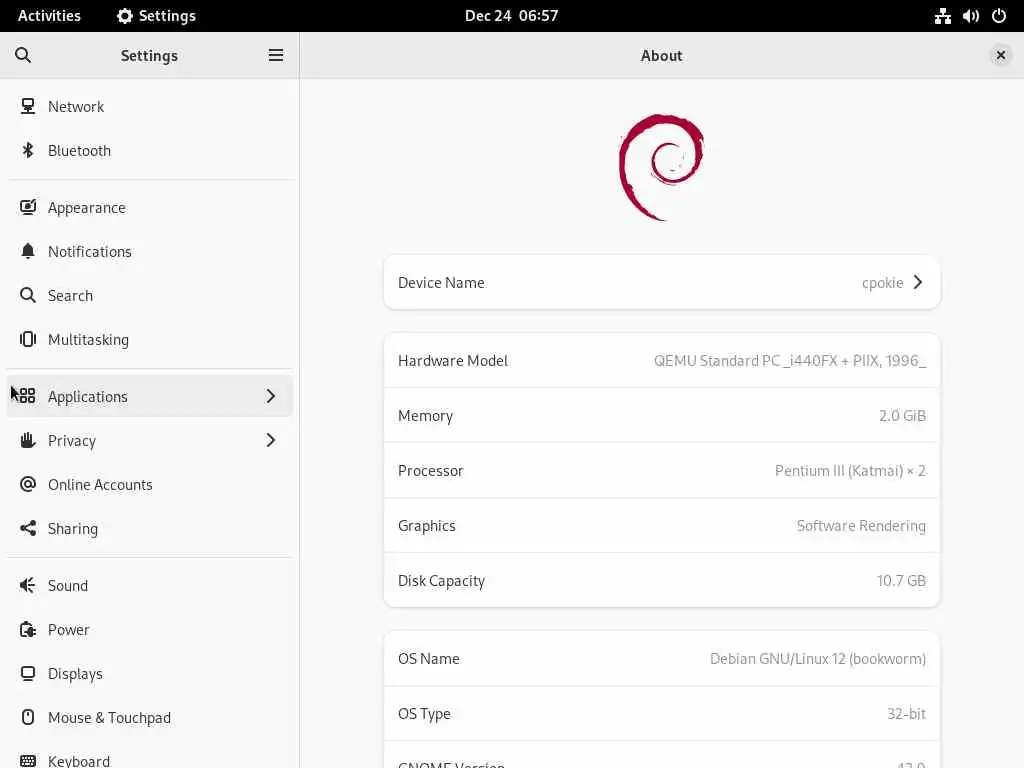Click the Settings title in sidebar header
Image resolution: width=1024 pixels, height=768 pixels.
tap(149, 56)
